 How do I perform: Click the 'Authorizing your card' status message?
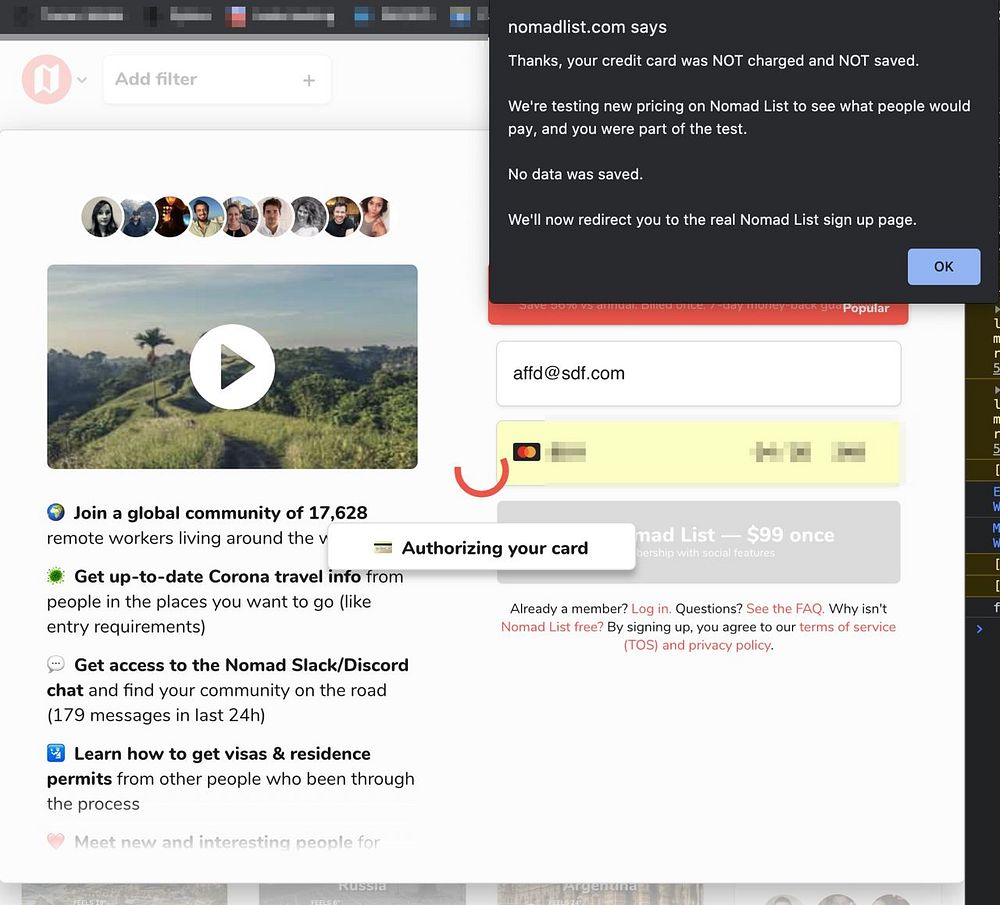point(482,548)
